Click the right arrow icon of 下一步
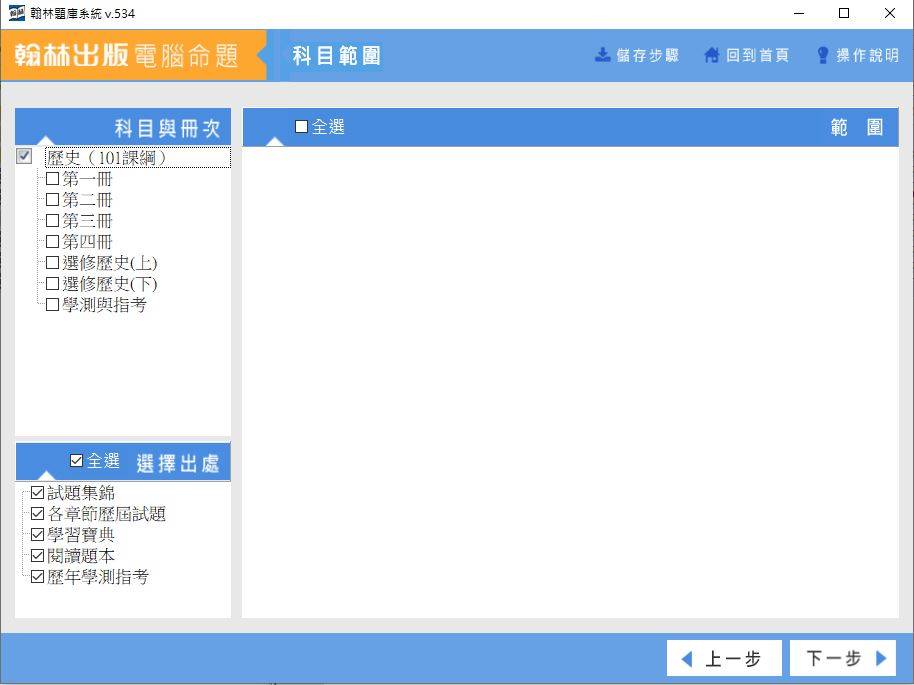Screen dimensions: 914x685 [881, 658]
